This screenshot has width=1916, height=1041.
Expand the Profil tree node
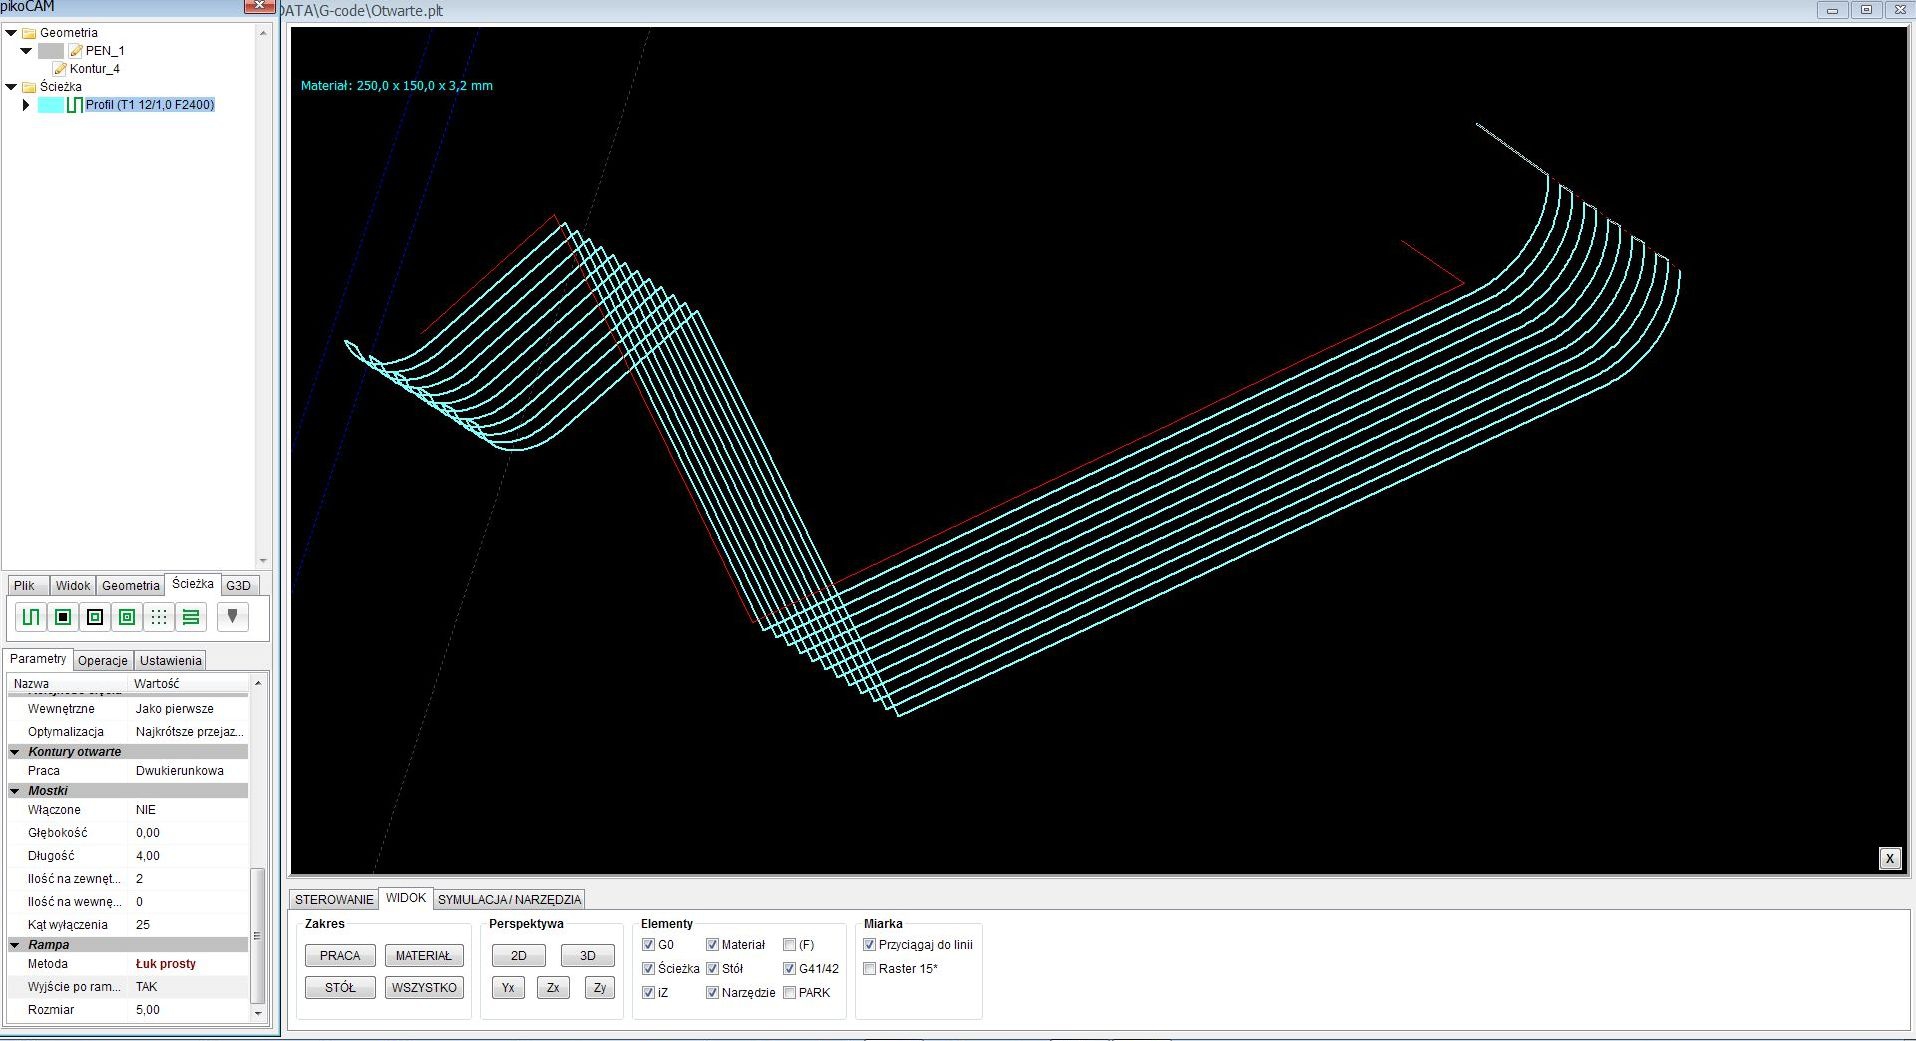tap(26, 105)
